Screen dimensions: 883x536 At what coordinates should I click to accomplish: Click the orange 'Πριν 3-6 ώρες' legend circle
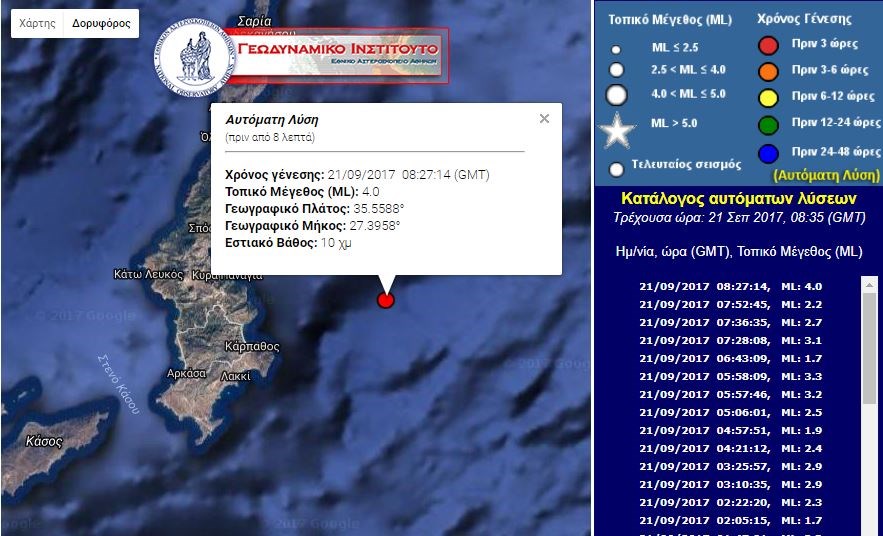(768, 70)
